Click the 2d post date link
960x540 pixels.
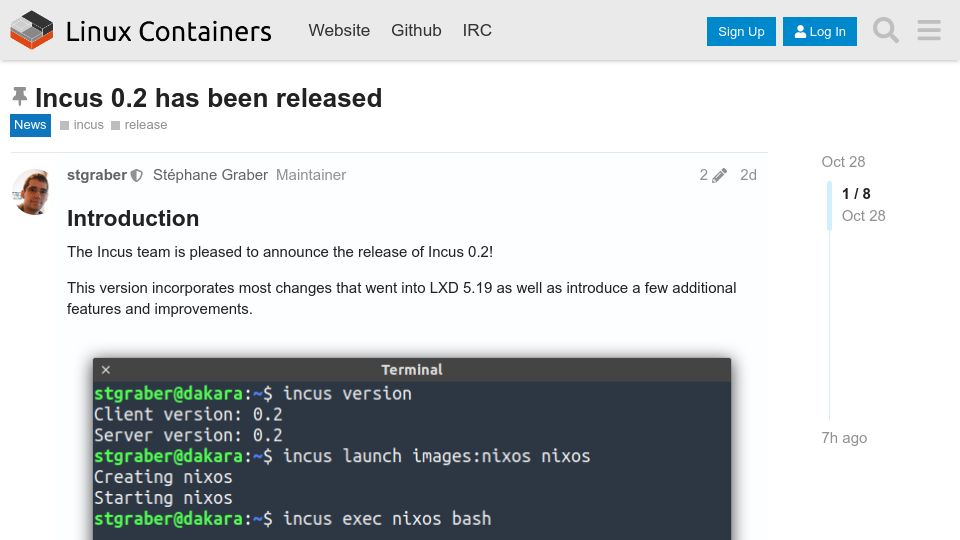pyautogui.click(x=748, y=175)
